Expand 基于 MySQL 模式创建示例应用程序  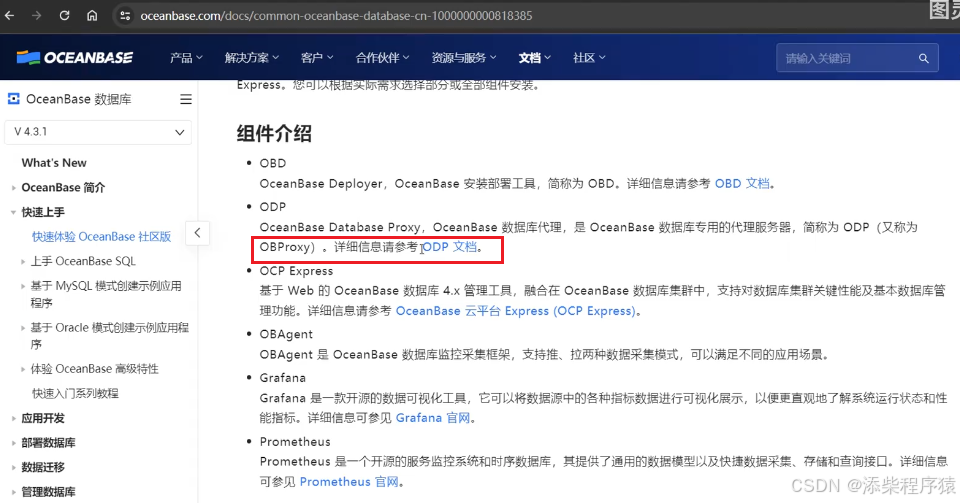click(106, 294)
